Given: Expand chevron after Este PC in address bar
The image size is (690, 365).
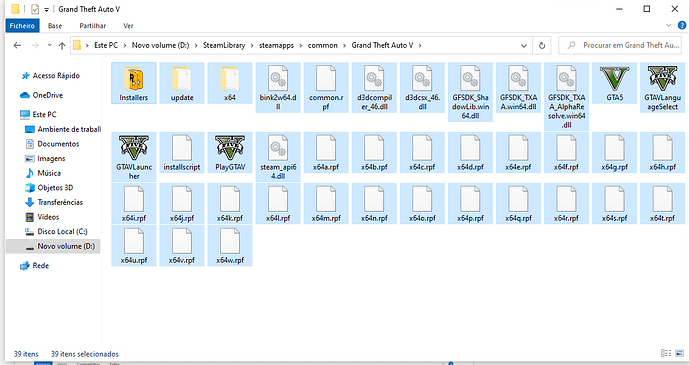Looking at the screenshot, I should pos(125,45).
